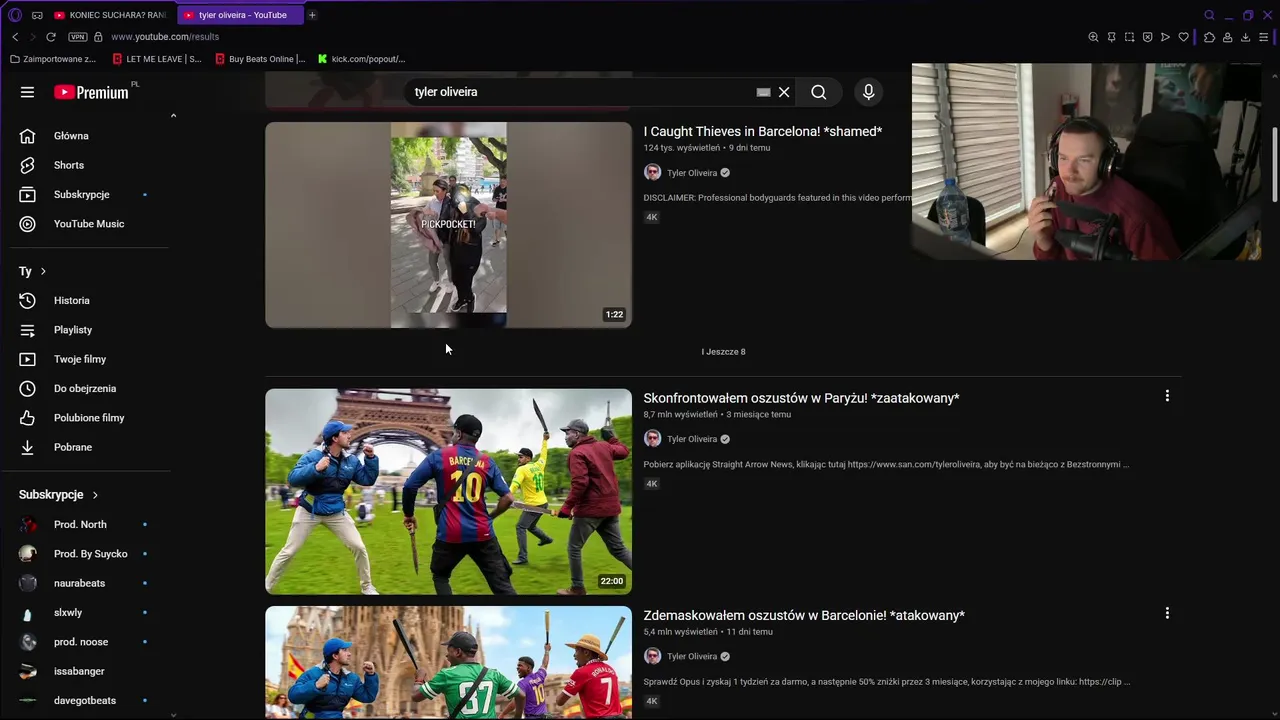
Task: Toggle the YouTube hamburger guide menu
Action: tap(27, 92)
